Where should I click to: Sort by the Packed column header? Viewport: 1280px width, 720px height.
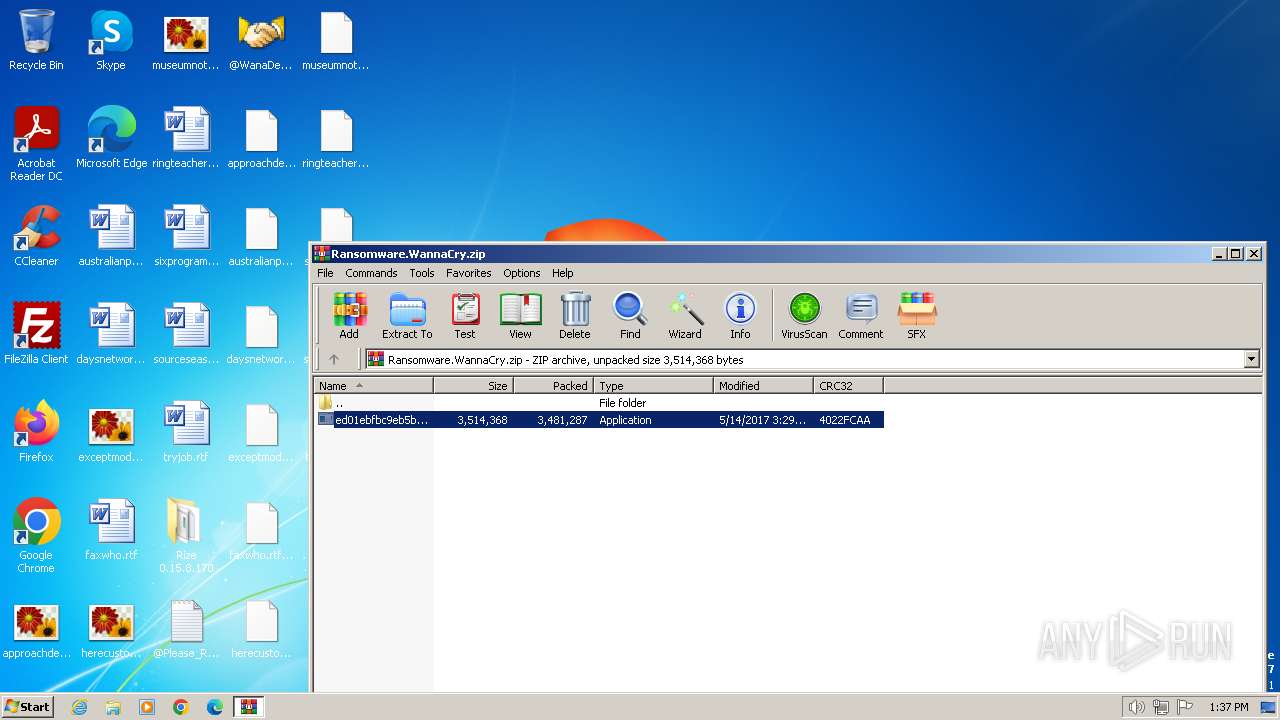point(554,385)
